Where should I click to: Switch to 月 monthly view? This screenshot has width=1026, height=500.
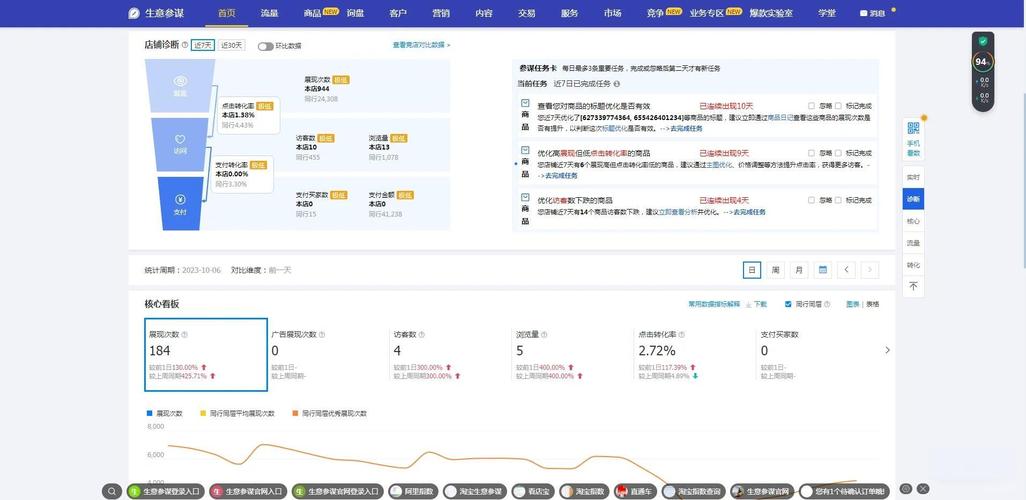tap(799, 270)
